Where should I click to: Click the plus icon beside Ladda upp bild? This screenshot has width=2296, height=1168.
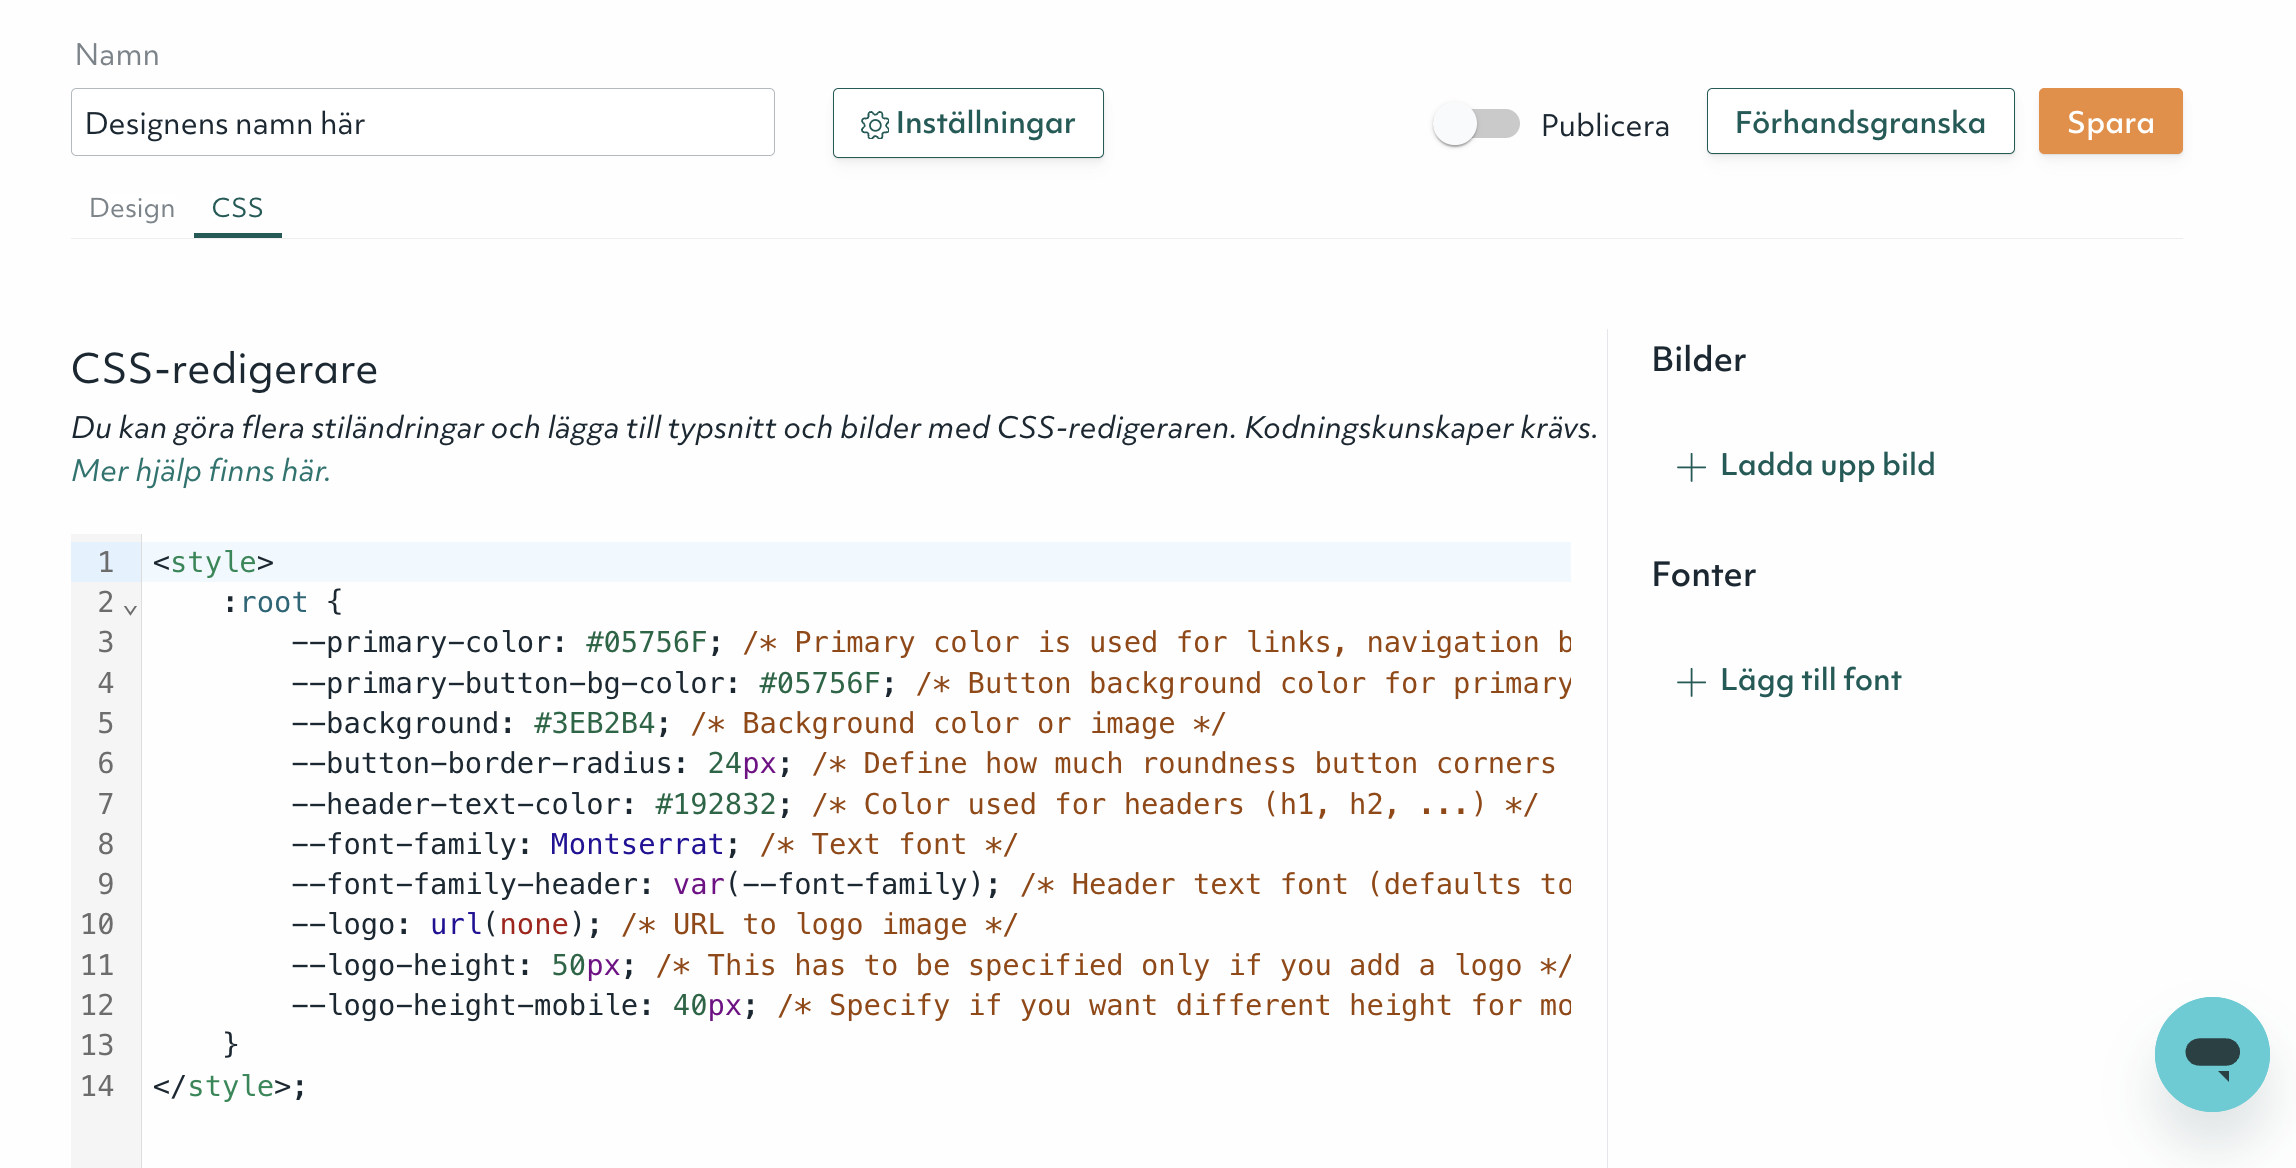(1691, 467)
